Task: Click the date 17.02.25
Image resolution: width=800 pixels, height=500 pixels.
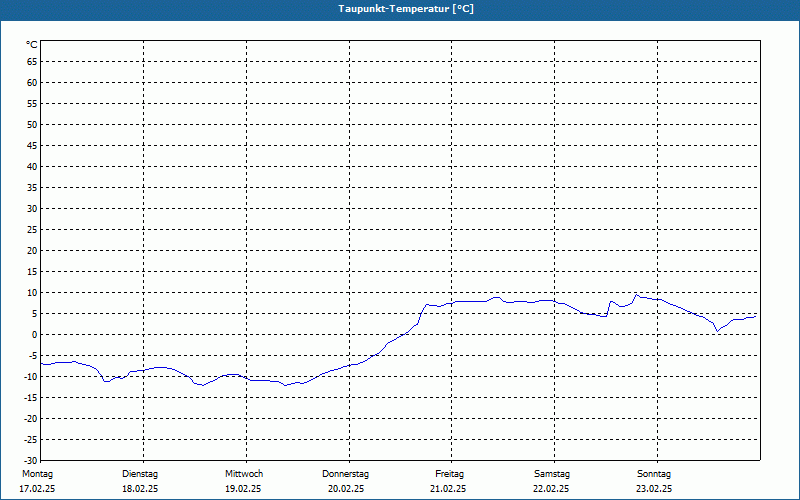Action: 37,489
